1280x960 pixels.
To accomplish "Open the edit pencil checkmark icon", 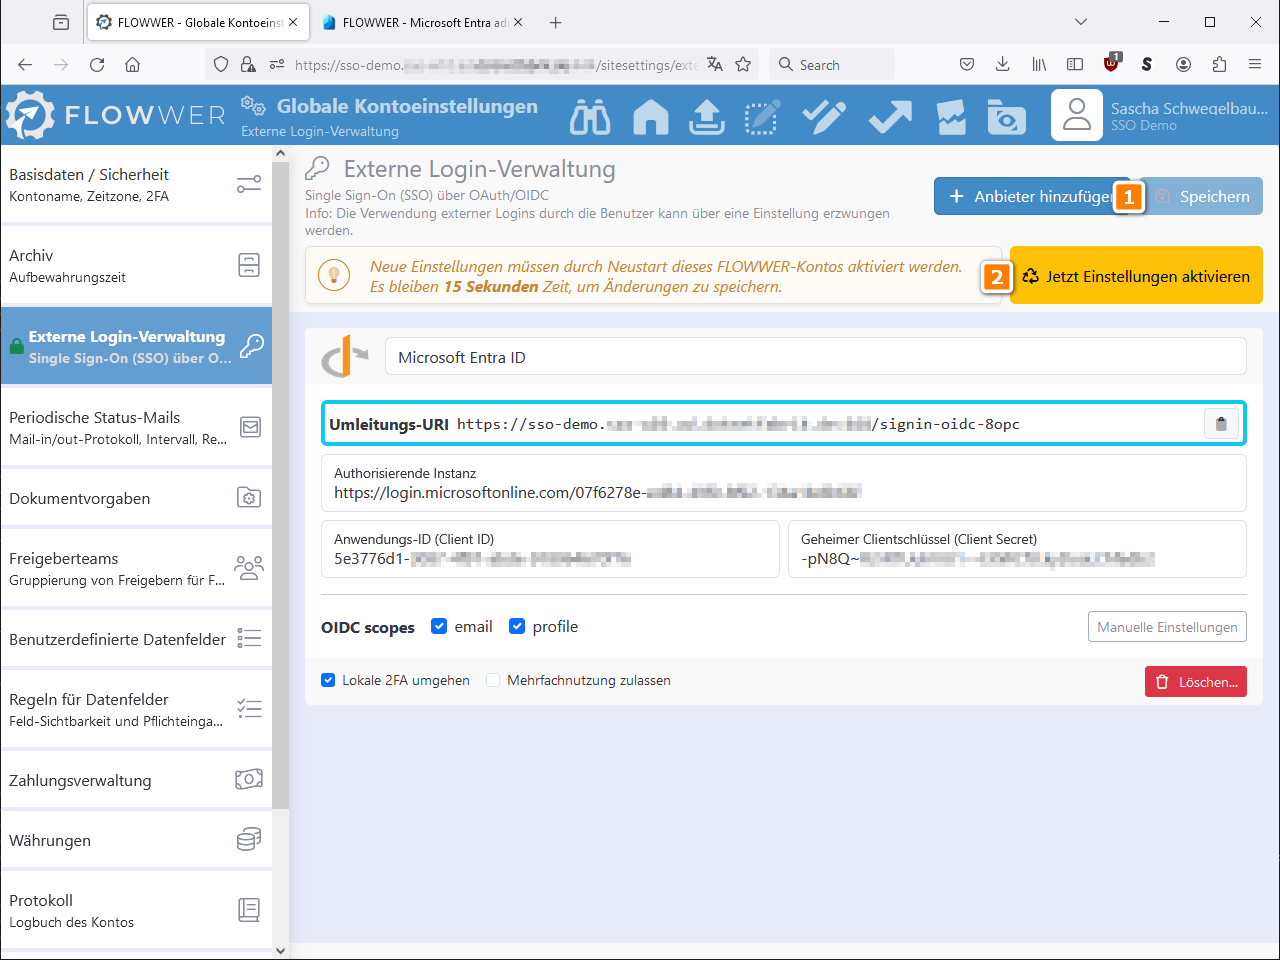I will point(823,117).
